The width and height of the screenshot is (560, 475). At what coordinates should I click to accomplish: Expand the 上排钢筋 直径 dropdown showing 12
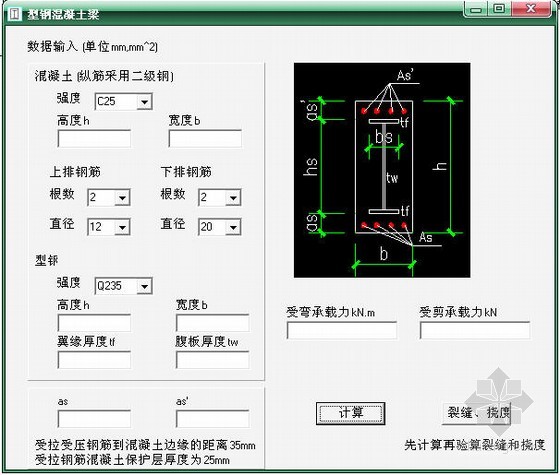[109, 227]
